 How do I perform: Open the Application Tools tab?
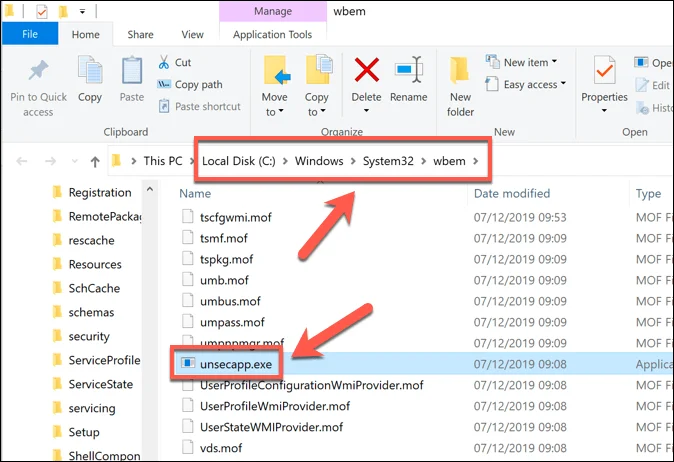click(273, 34)
